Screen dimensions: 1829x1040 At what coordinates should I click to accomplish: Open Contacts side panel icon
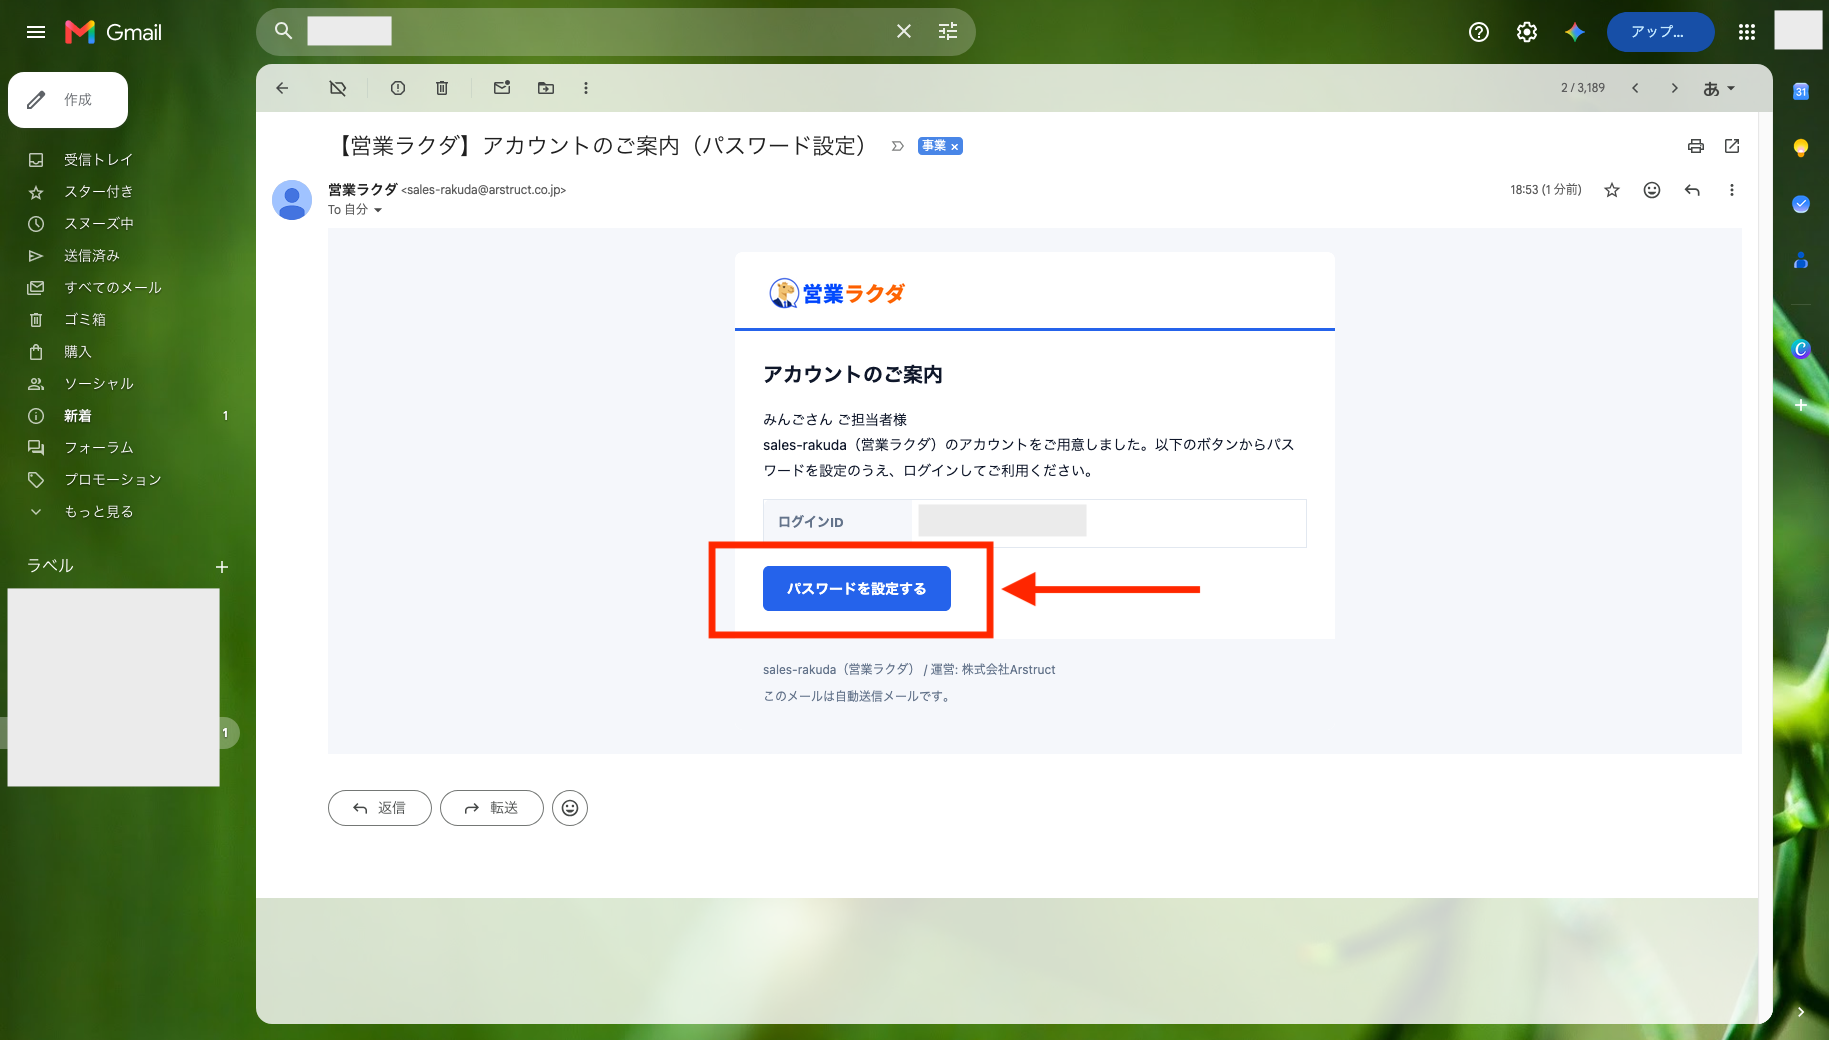[x=1801, y=260]
